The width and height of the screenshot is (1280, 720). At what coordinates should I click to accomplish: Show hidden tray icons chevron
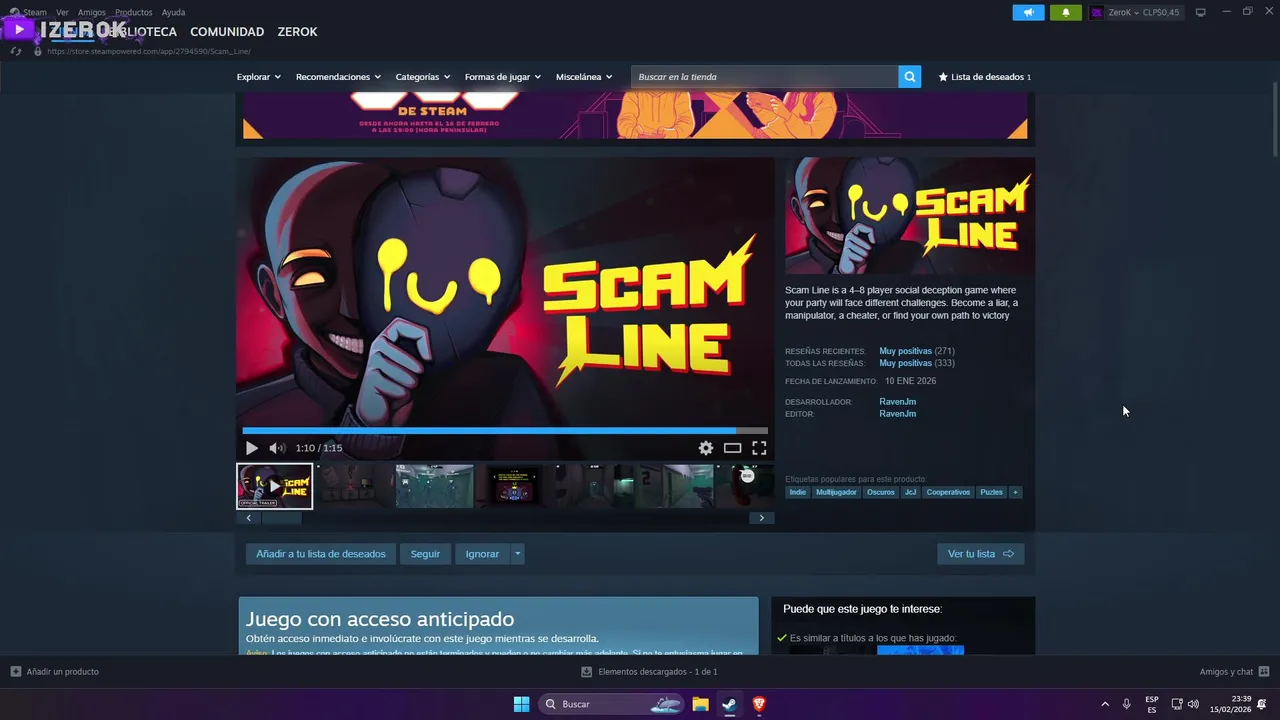(x=1105, y=704)
